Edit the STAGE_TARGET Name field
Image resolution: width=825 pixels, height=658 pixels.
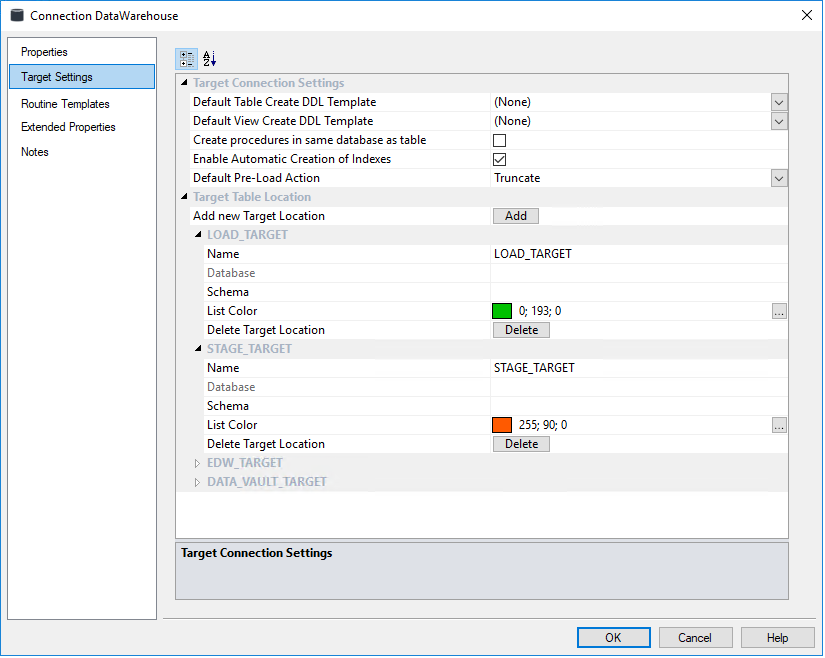[x=639, y=368]
